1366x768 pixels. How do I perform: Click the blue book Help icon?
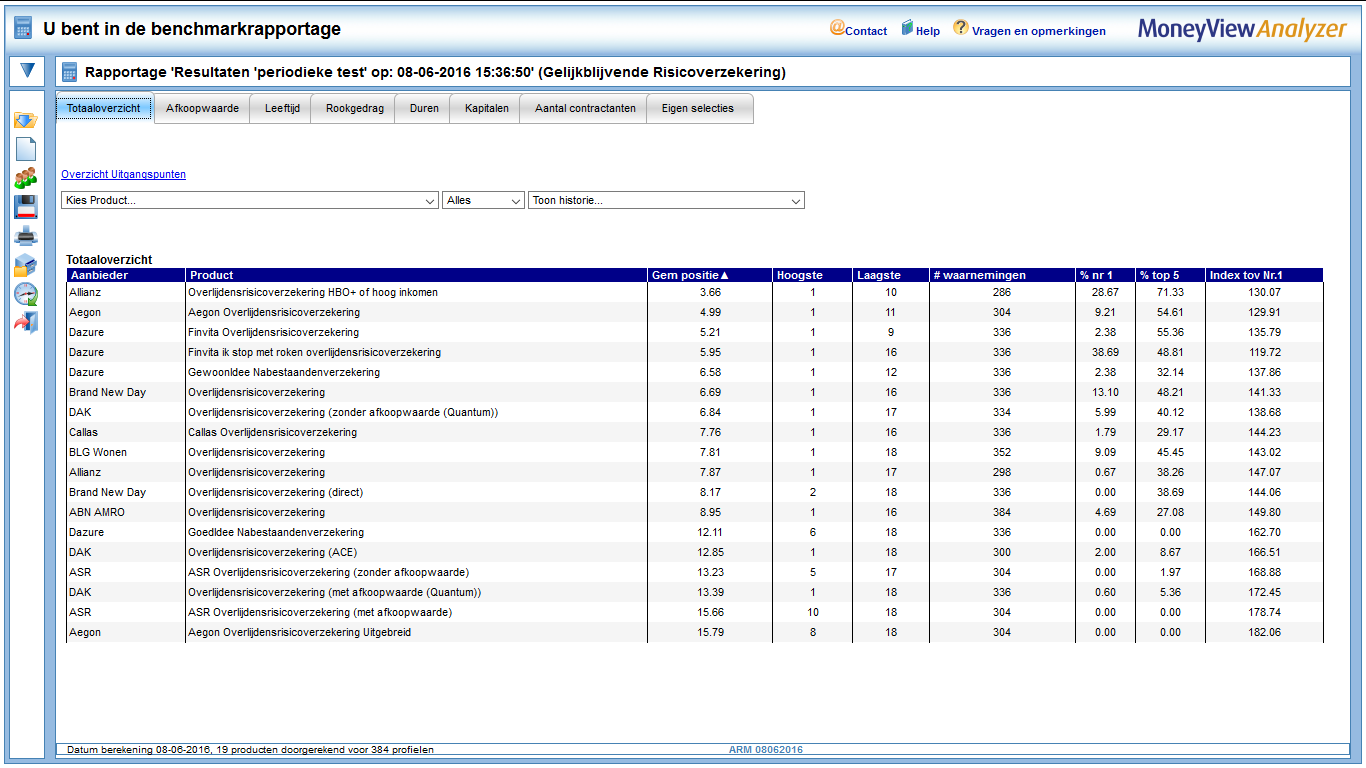907,28
